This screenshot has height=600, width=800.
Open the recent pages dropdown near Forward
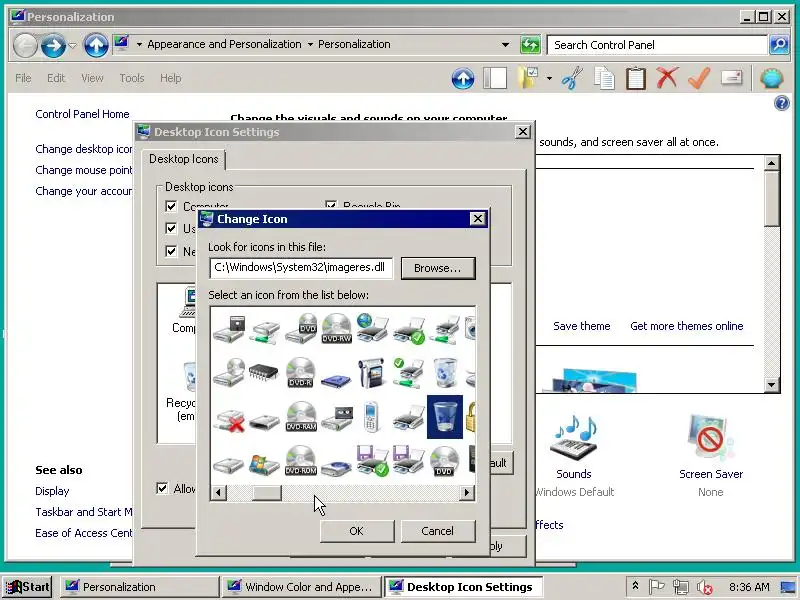pyautogui.click(x=72, y=46)
